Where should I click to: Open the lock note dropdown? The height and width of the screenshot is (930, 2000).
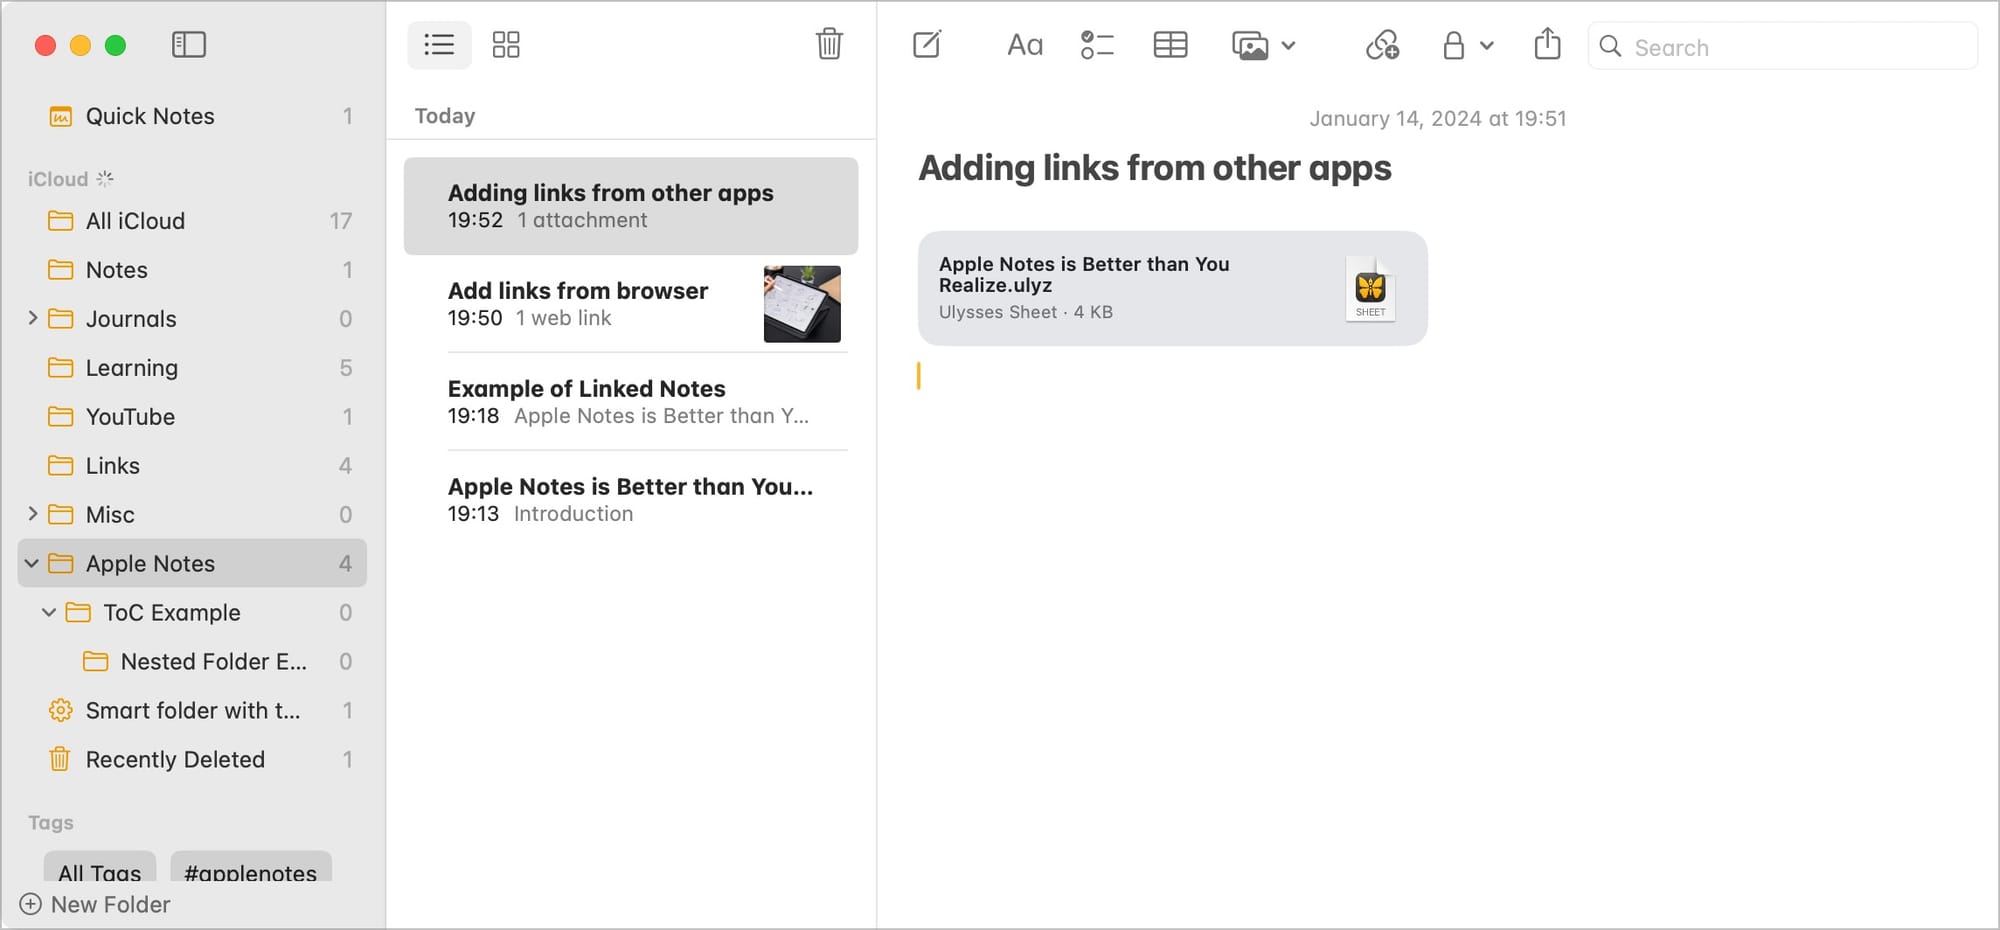tap(1467, 45)
